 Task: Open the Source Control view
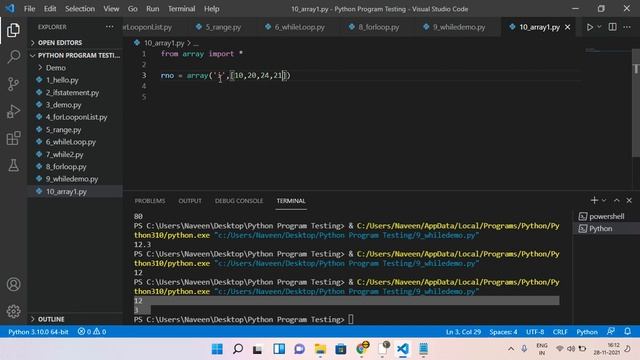point(13,84)
